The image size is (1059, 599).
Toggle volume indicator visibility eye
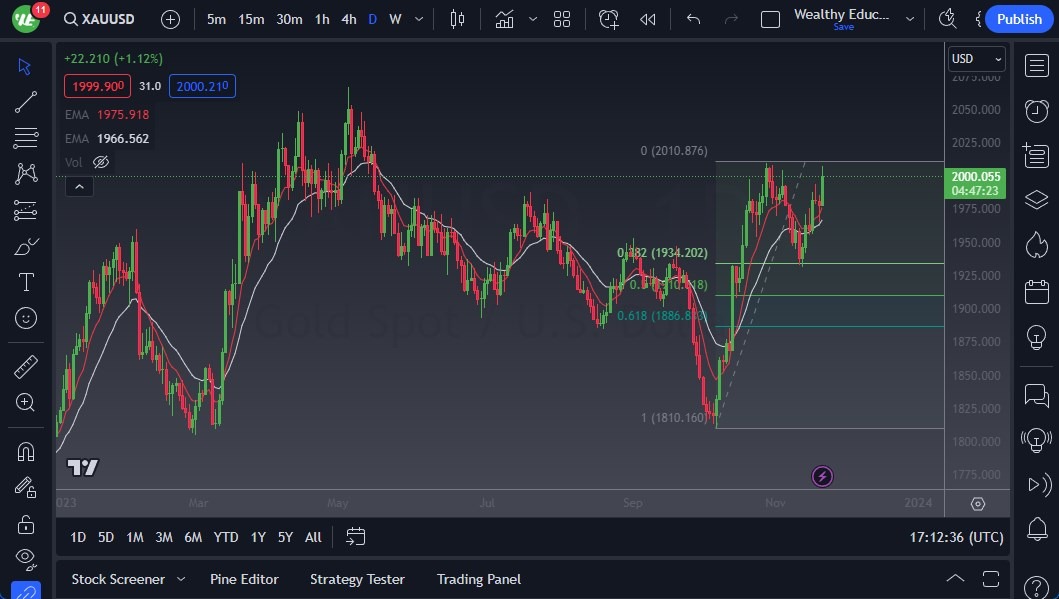[x=101, y=162]
